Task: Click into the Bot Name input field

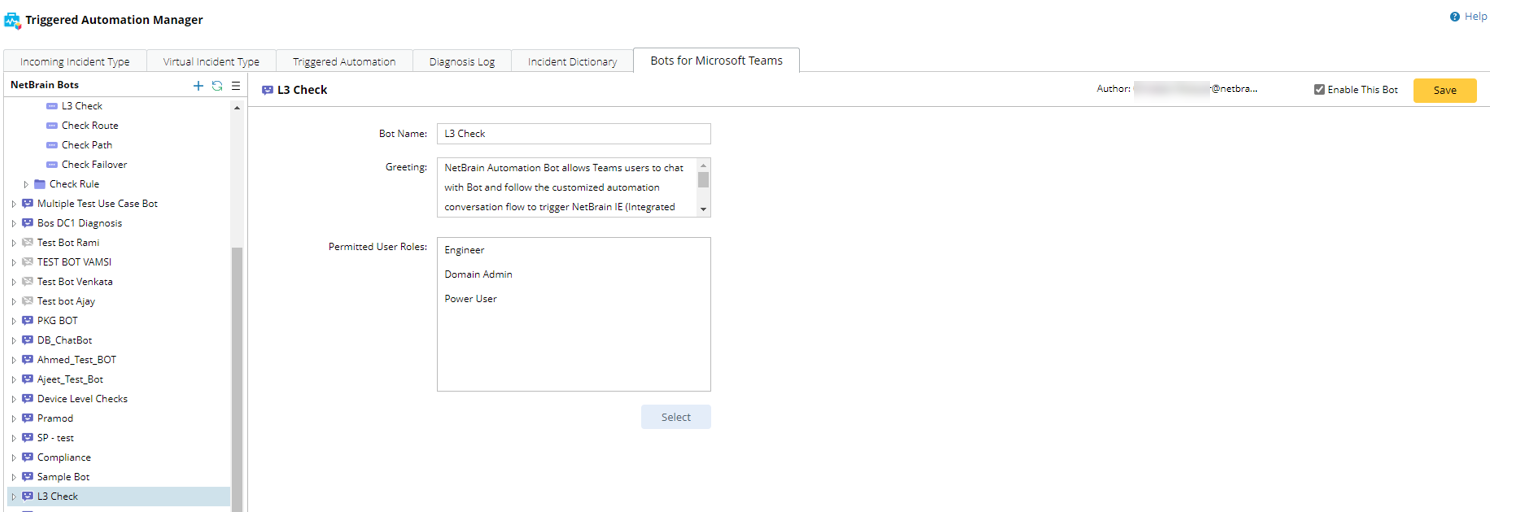Action: pos(573,134)
